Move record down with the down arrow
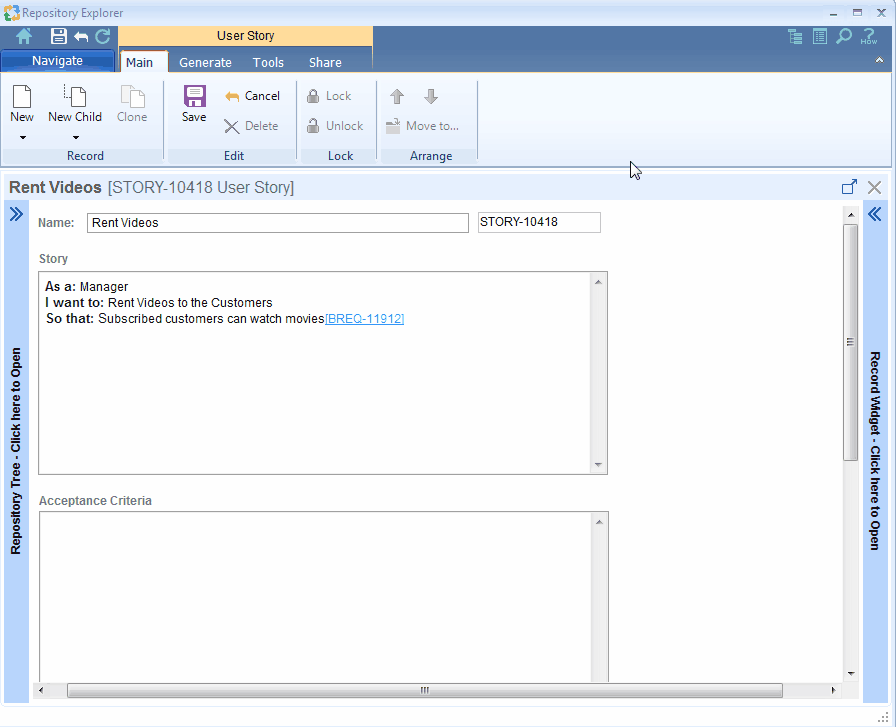The height and width of the screenshot is (727, 896). (x=431, y=96)
